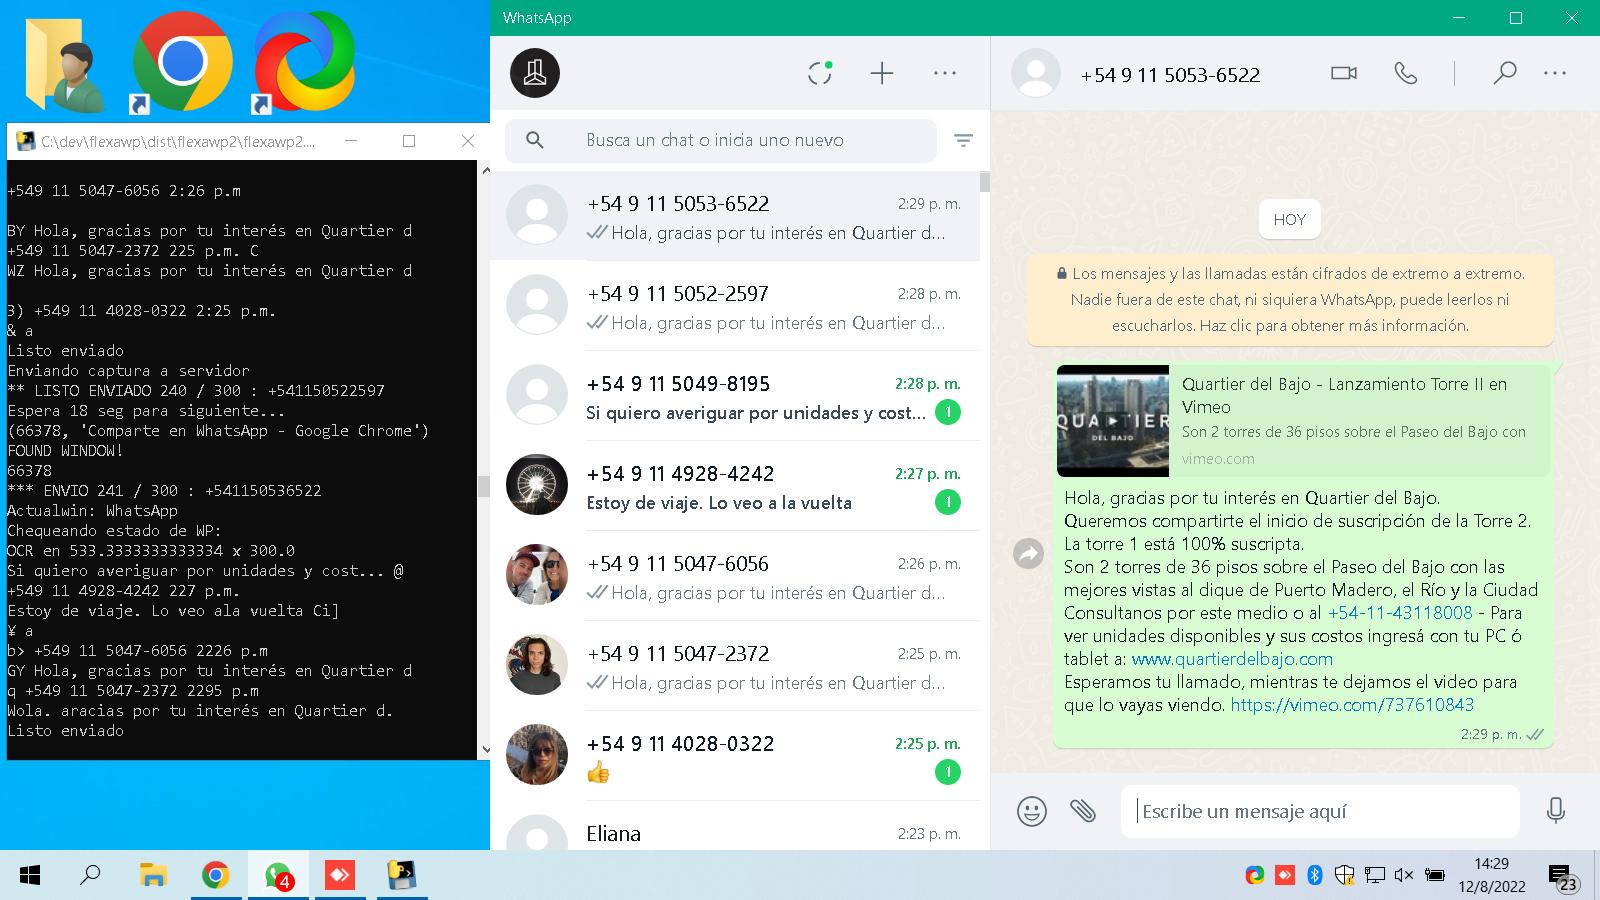This screenshot has width=1600, height=900.
Task: Open Windows Security tray icon
Action: pos(1345,875)
